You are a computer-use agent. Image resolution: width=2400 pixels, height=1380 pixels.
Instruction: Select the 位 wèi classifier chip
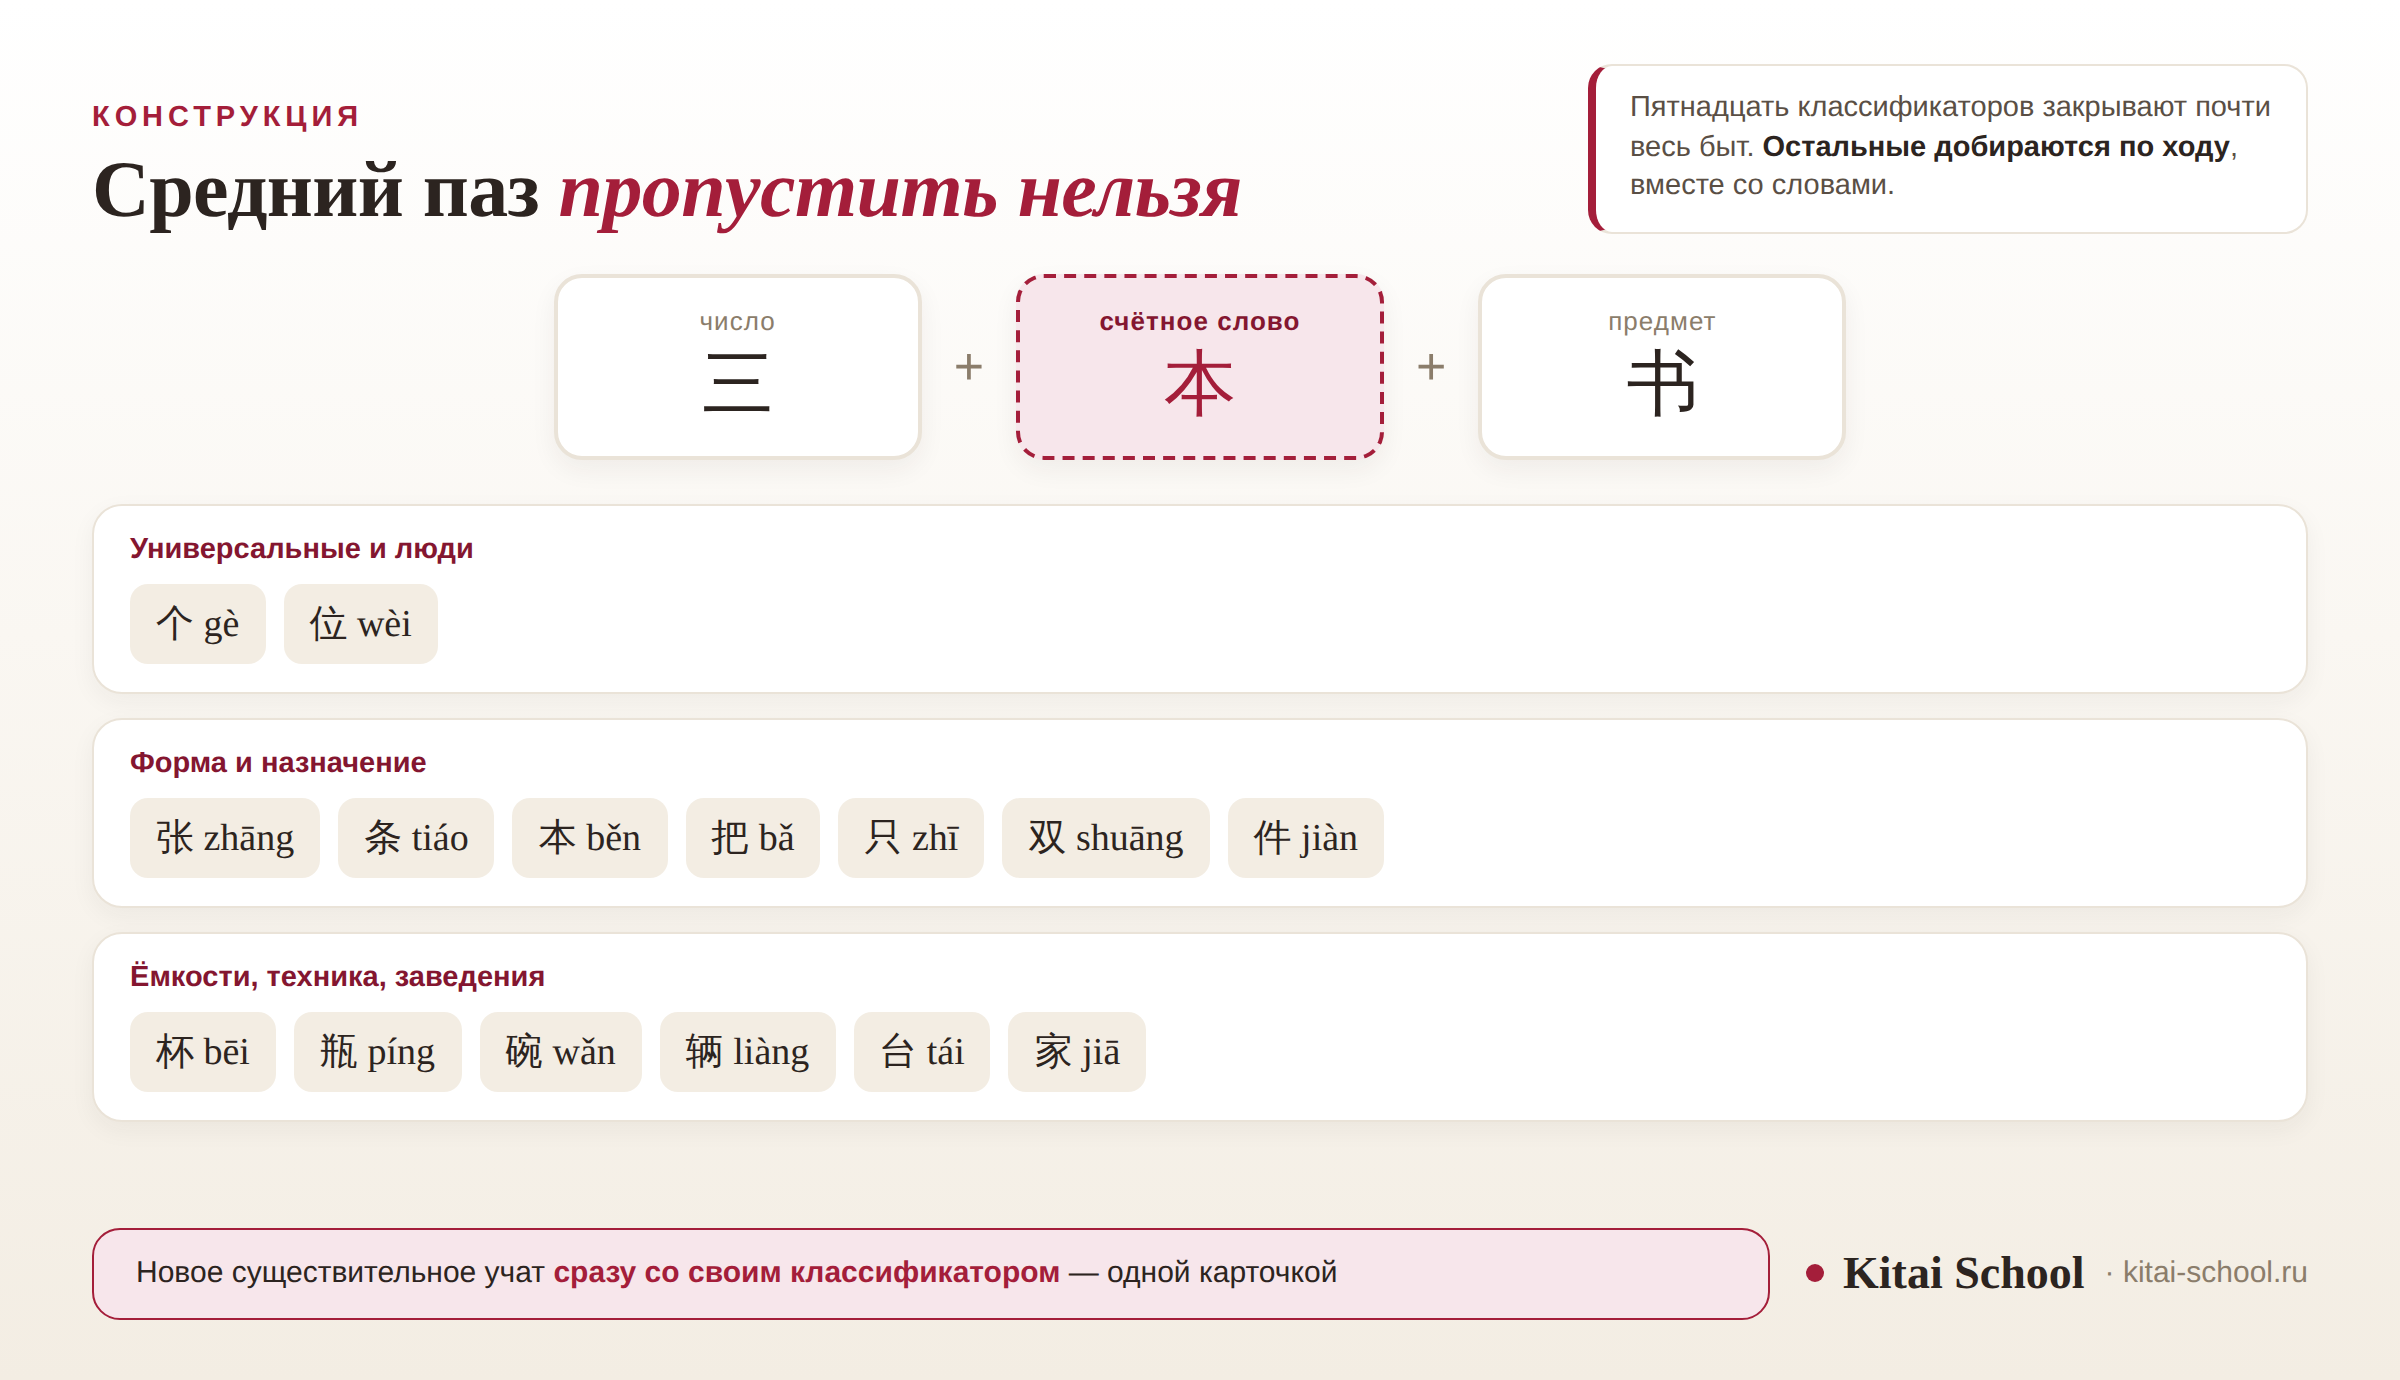(360, 624)
